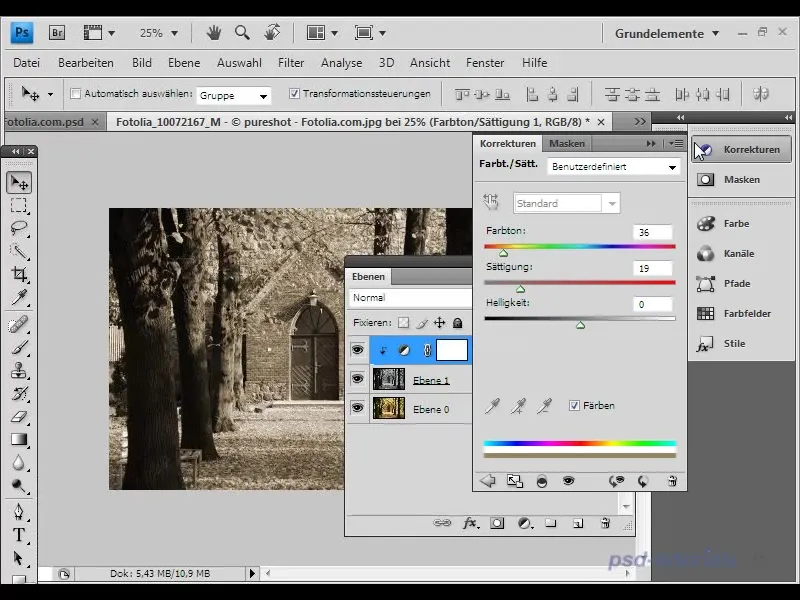Select the Type tool

[19, 535]
